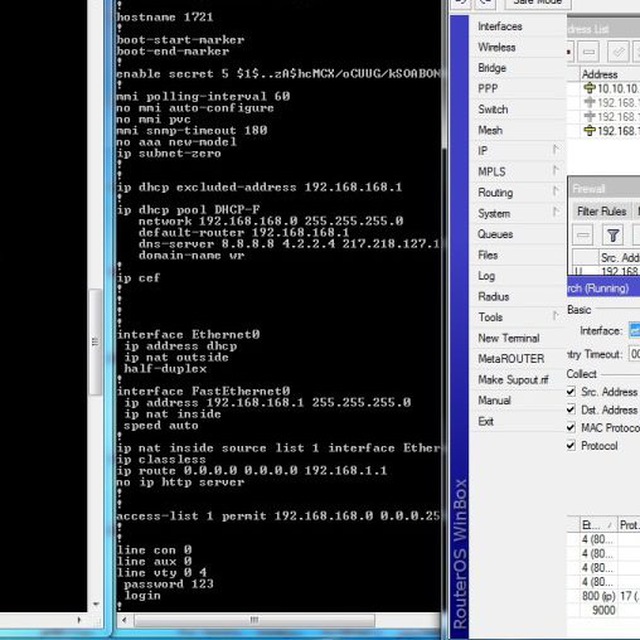This screenshot has height=640, width=640.
Task: Click the 'ip dhcp pool DHCP-F' line
Action: click(x=189, y=210)
